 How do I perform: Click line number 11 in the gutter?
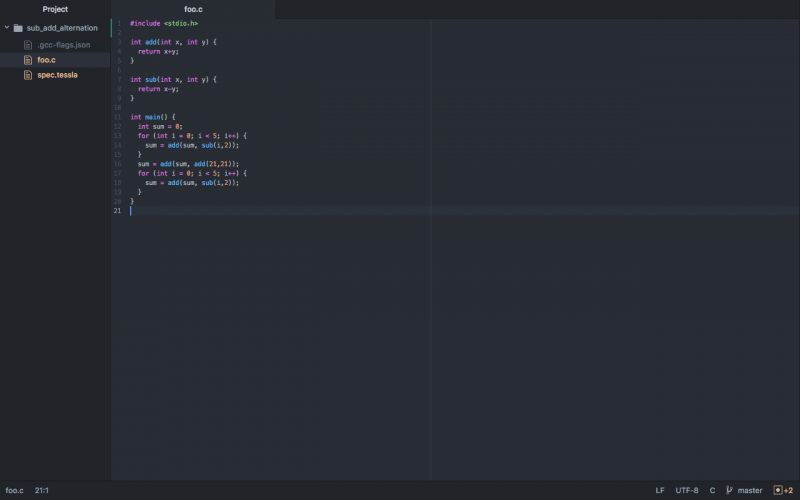point(118,117)
